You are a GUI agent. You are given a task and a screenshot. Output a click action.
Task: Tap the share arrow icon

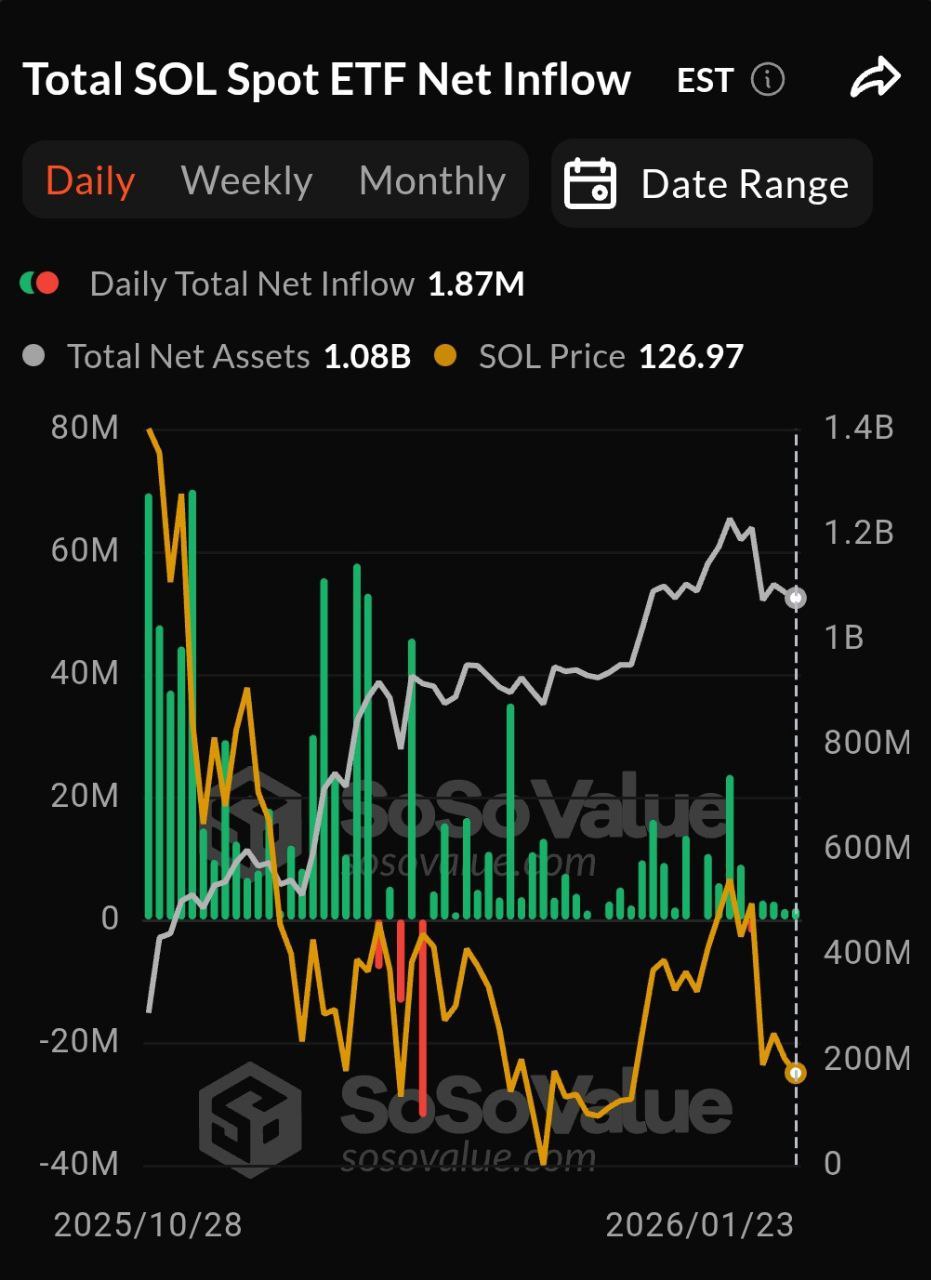pos(875,80)
